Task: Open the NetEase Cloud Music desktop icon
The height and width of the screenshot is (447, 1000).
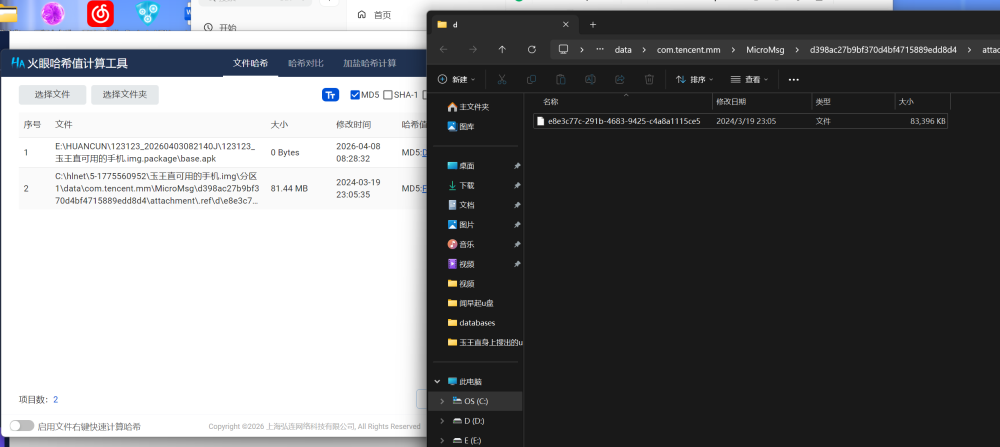Action: [x=100, y=13]
